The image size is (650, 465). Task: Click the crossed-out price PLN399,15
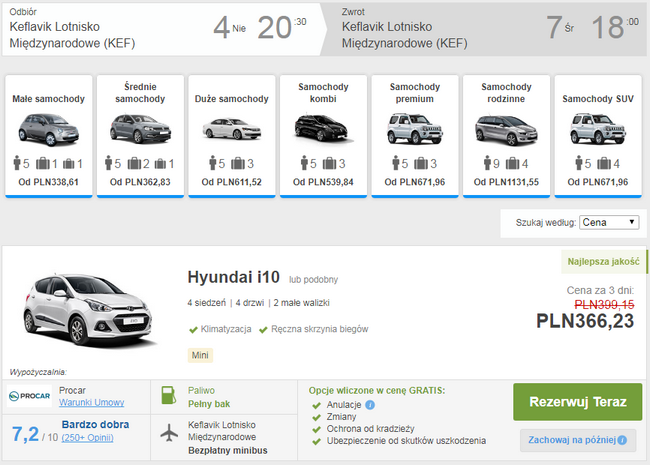click(x=604, y=305)
